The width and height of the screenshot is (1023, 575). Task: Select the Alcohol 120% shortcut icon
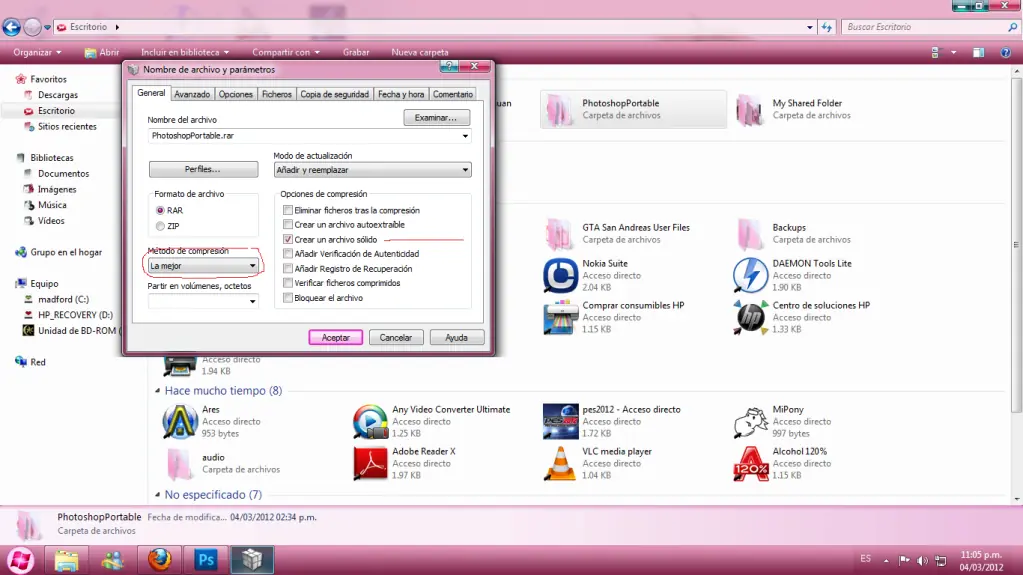750,464
